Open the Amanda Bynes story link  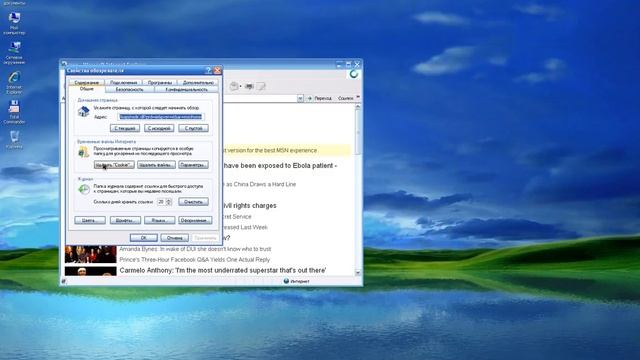(x=195, y=249)
